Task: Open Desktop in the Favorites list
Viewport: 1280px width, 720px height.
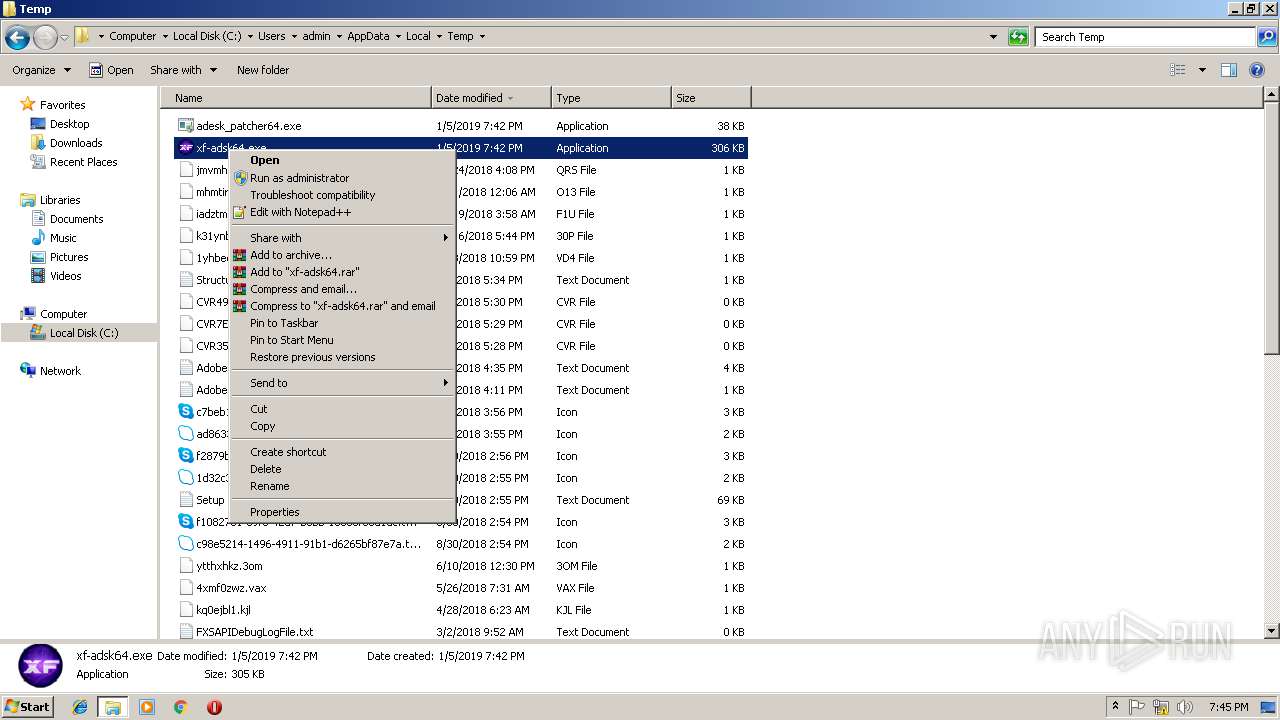Action: tap(69, 124)
